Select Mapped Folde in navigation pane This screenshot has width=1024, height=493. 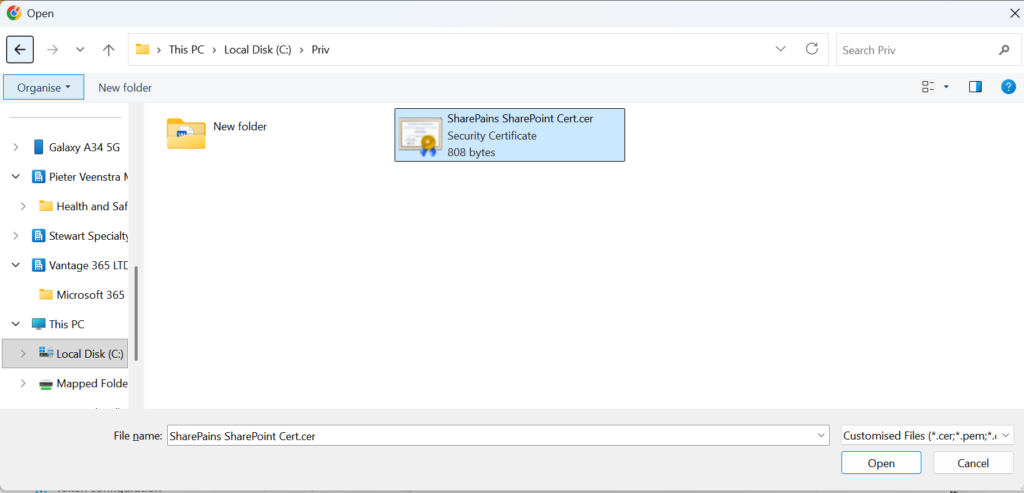point(92,383)
